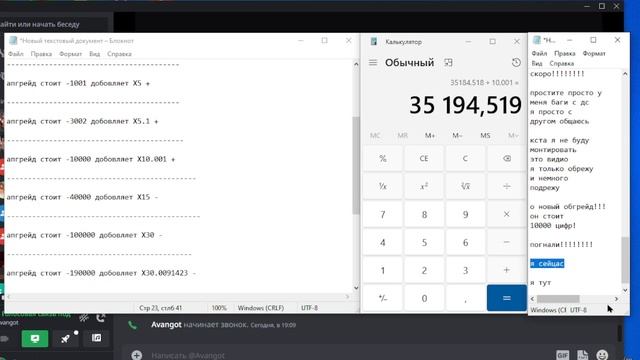Click the CE key in calculator
The image size is (640, 360).
tap(424, 158)
